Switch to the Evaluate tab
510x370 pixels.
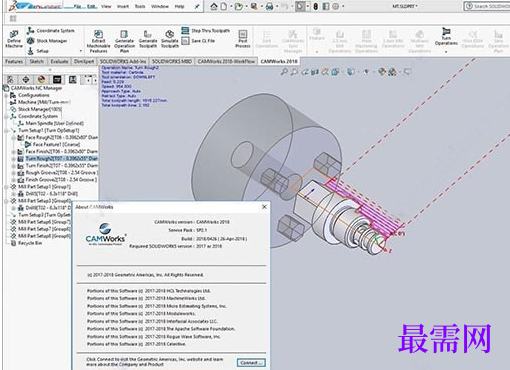(x=59, y=61)
